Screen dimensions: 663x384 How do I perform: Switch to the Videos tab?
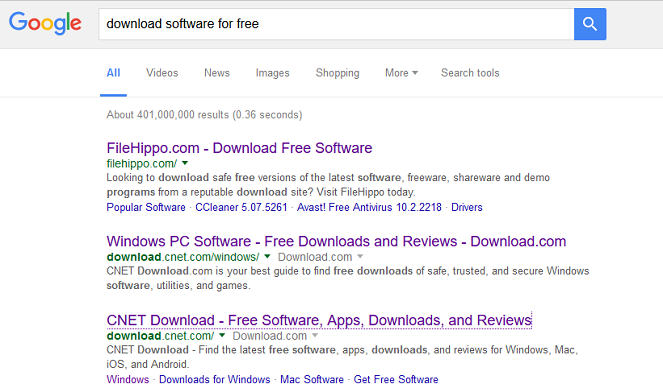tap(162, 73)
